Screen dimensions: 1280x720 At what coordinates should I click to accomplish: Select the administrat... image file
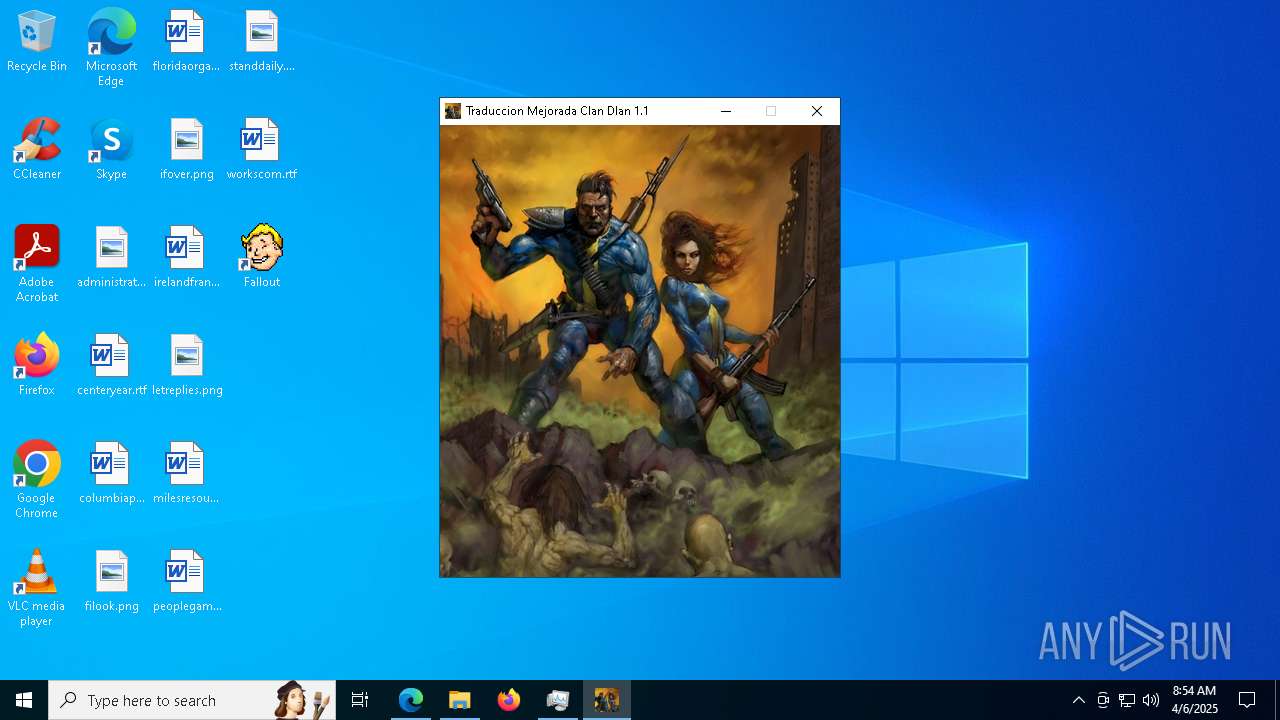point(111,258)
